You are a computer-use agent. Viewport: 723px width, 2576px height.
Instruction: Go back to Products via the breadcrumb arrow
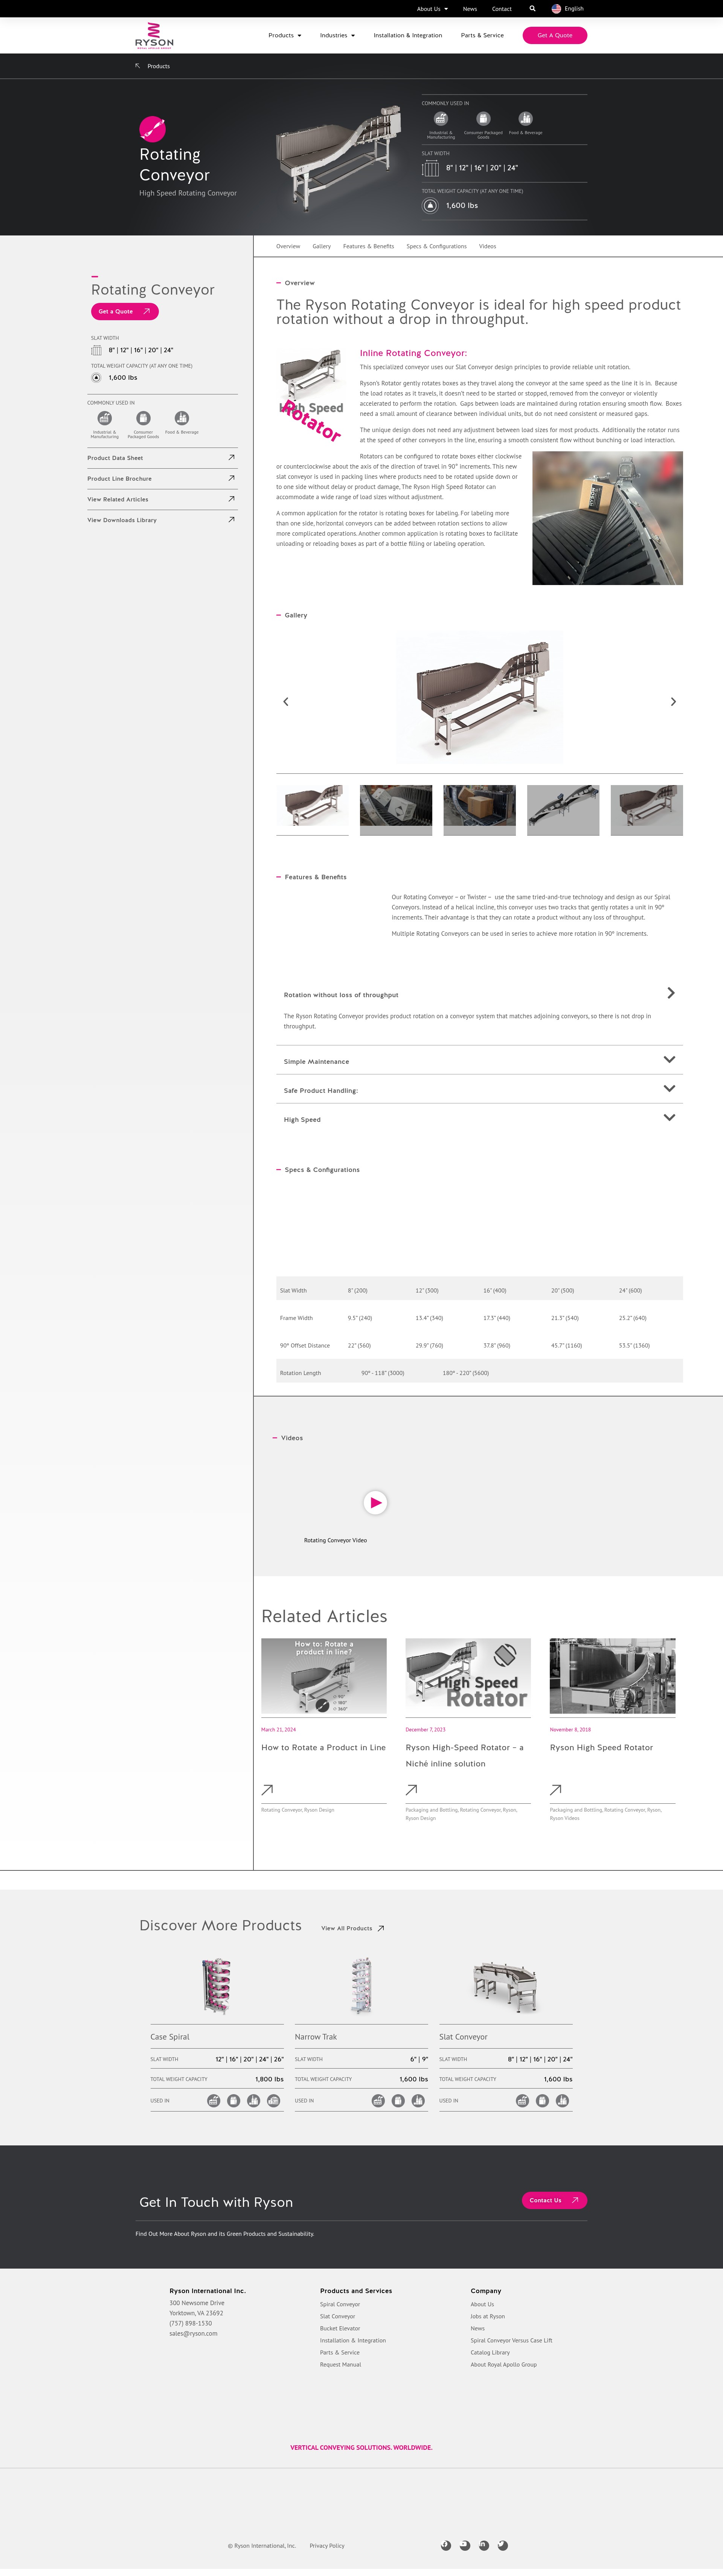coord(138,66)
